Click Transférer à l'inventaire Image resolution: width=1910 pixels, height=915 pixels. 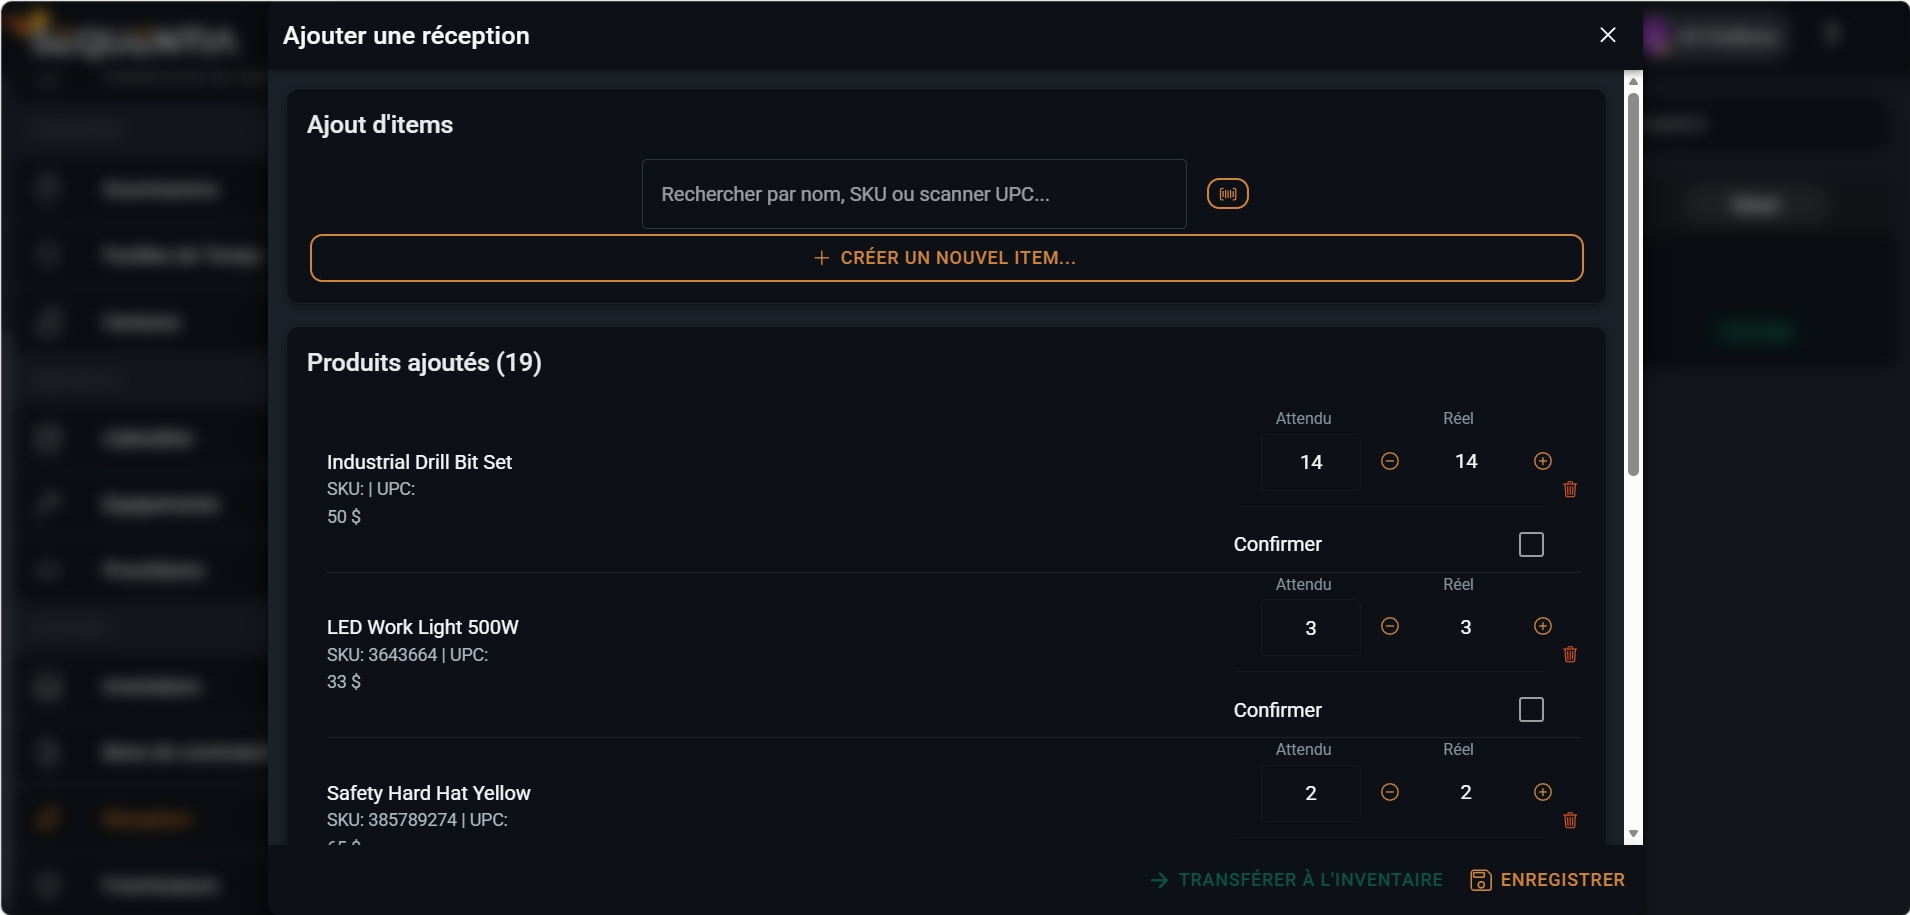coord(1296,880)
